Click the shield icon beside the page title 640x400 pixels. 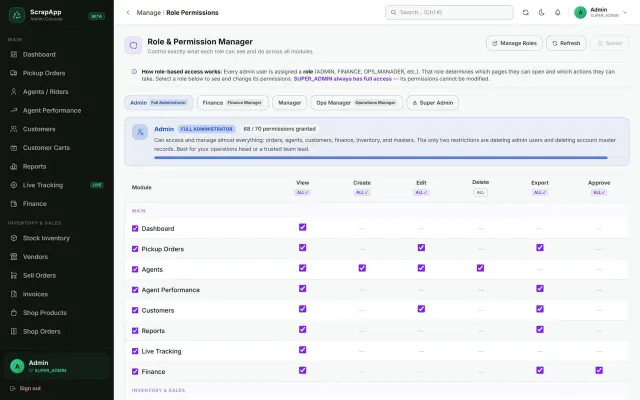click(133, 45)
